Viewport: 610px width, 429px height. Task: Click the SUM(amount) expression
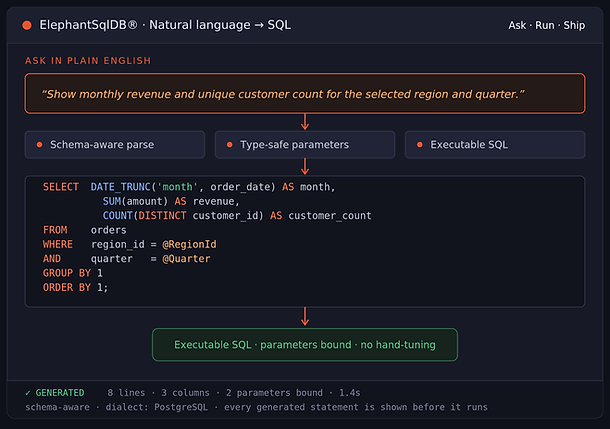[x=135, y=201]
